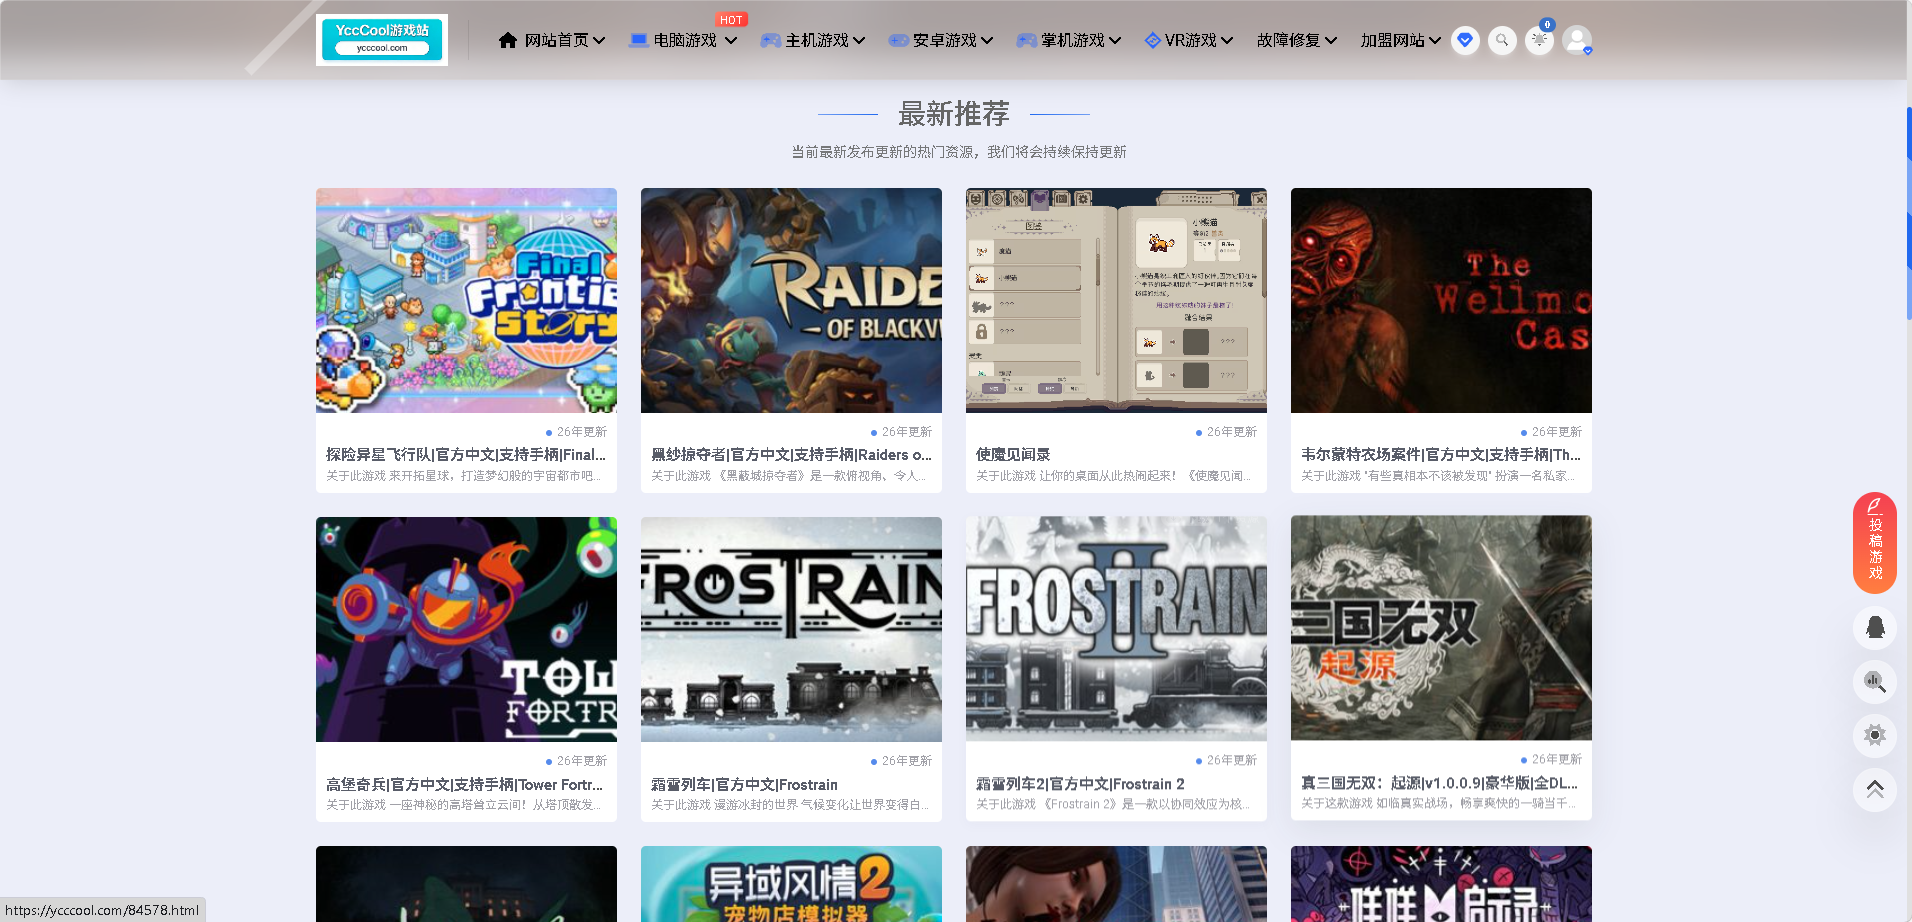
Task: Open notifications bell icon in header
Action: tap(1539, 40)
